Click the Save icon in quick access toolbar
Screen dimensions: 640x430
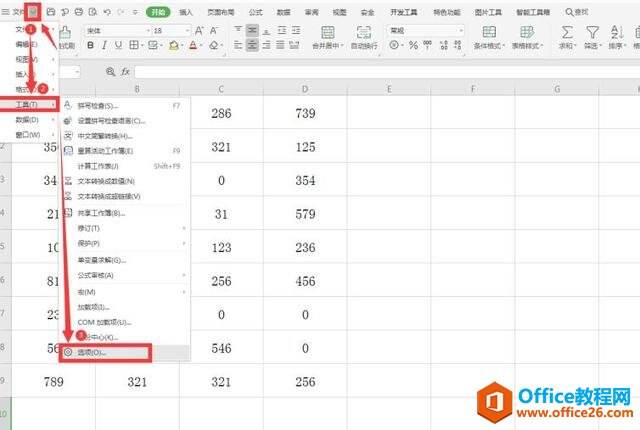pyautogui.click(x=50, y=12)
